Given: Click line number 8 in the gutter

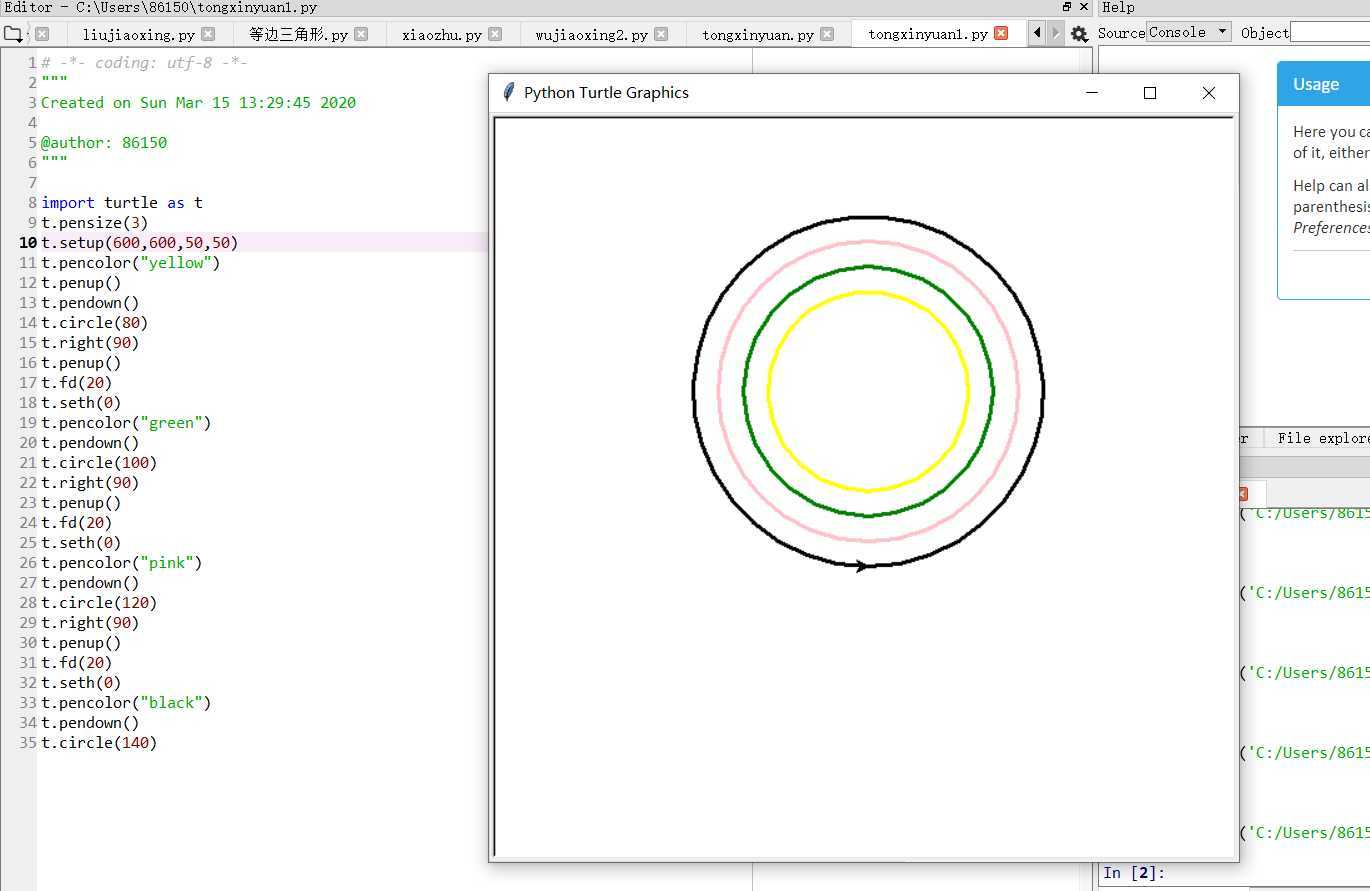Looking at the screenshot, I should coord(33,202).
